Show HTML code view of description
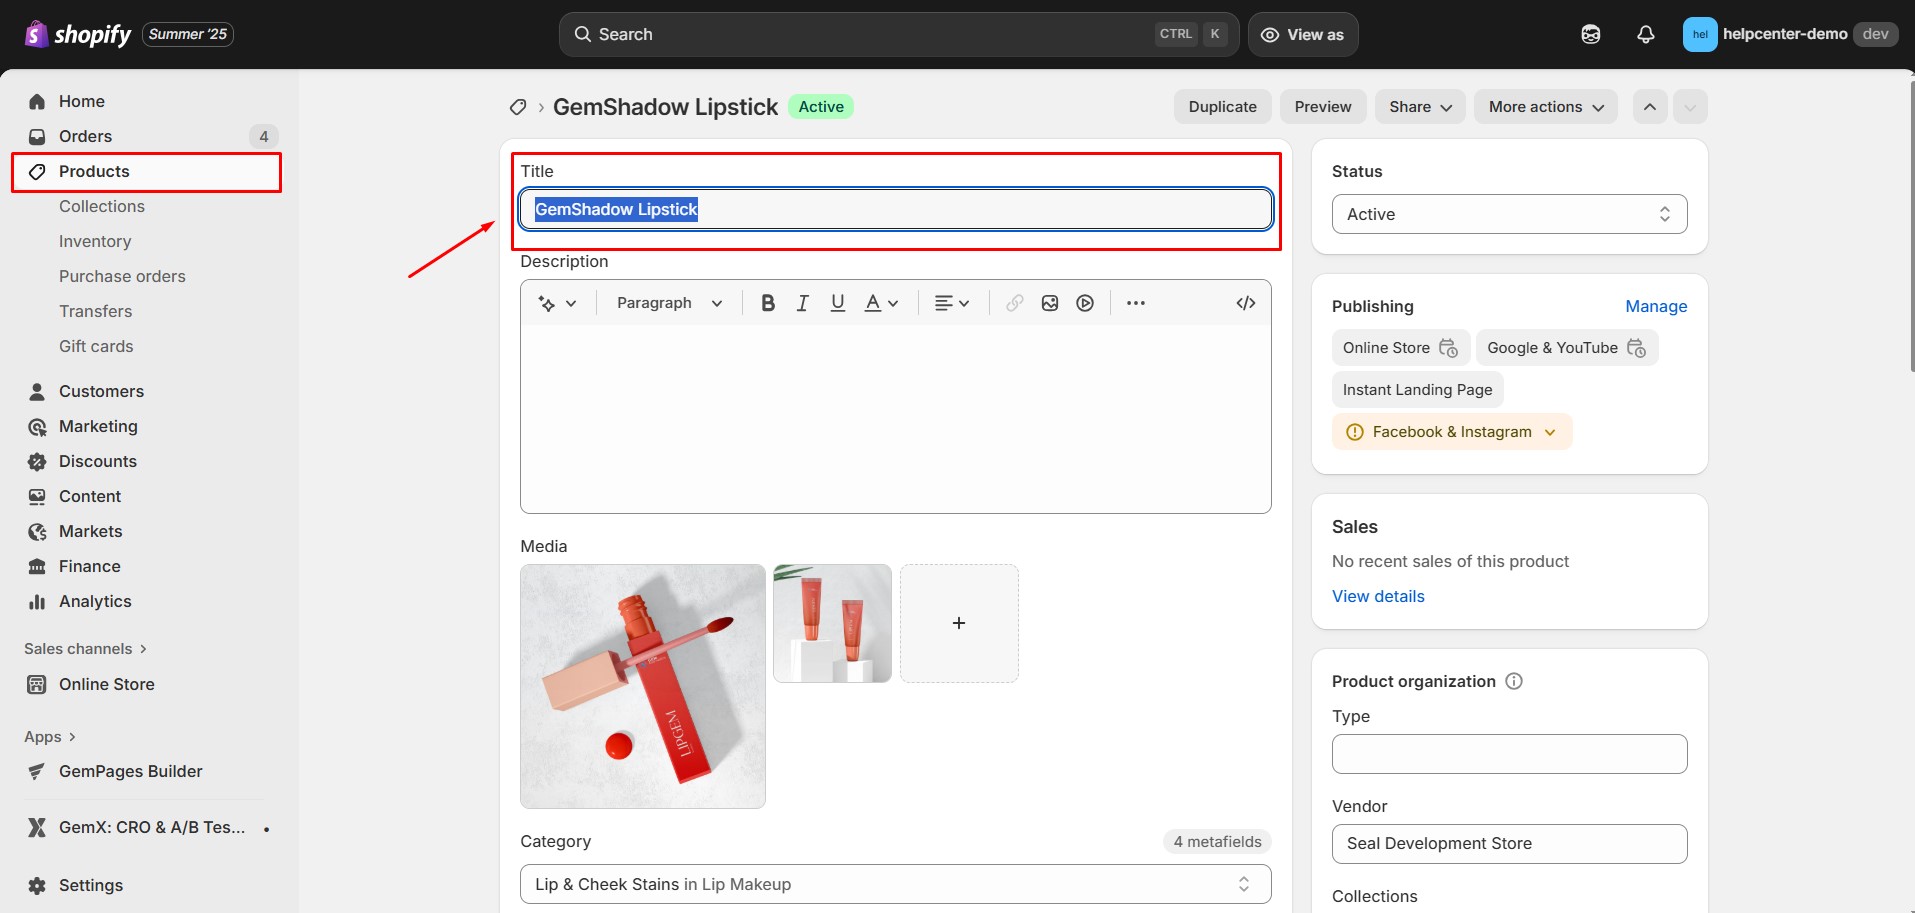The image size is (1915, 913). (x=1245, y=303)
